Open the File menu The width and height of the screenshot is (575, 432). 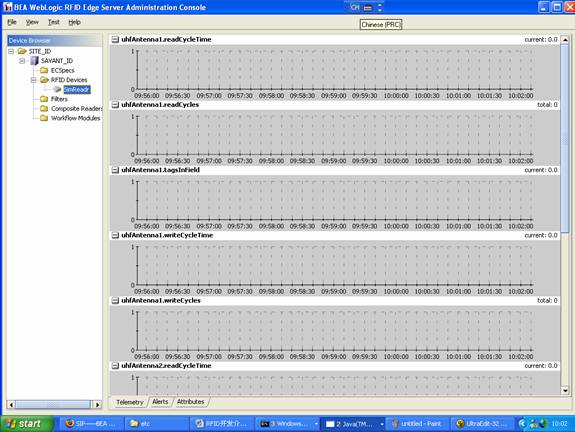coord(12,22)
